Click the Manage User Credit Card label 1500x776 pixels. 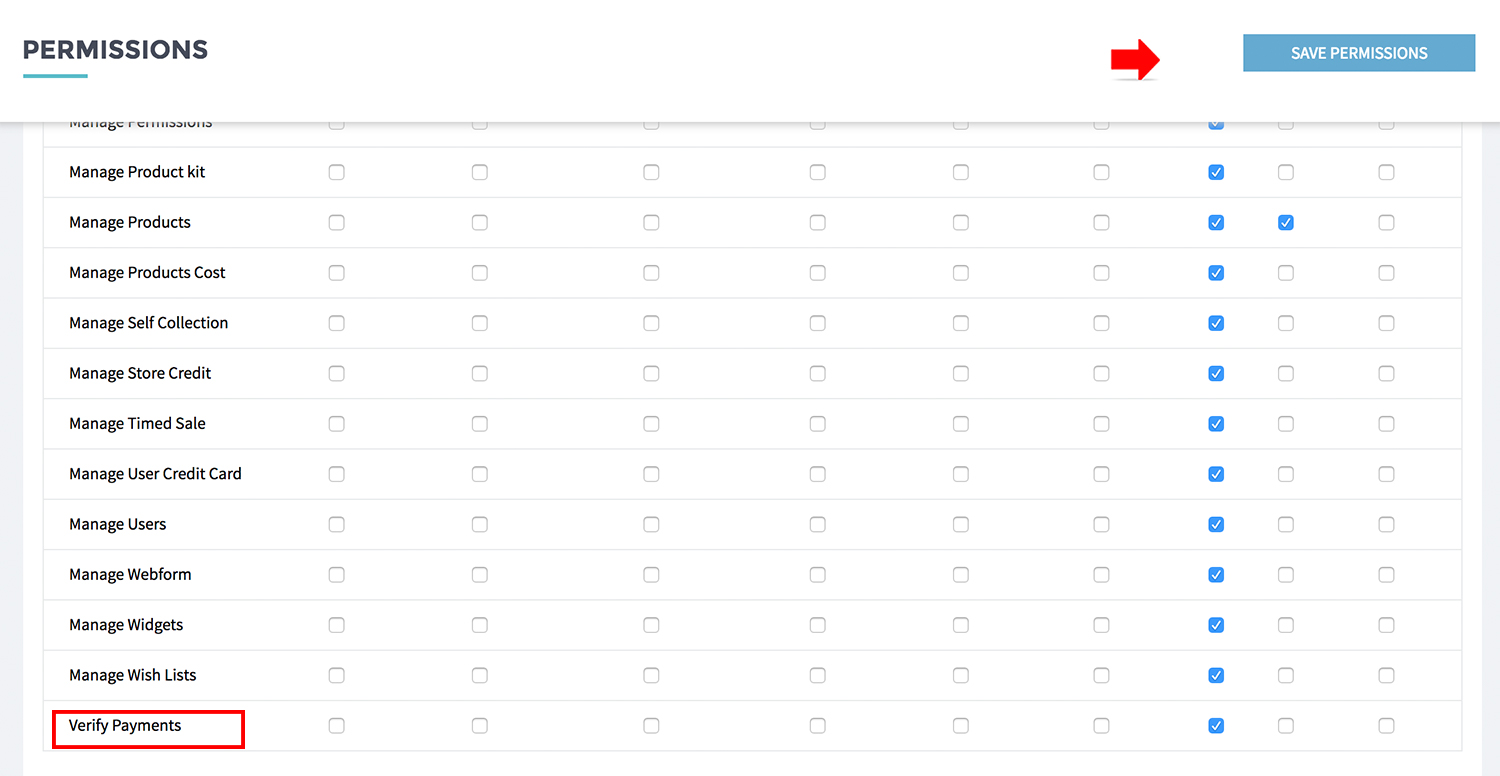tap(155, 474)
